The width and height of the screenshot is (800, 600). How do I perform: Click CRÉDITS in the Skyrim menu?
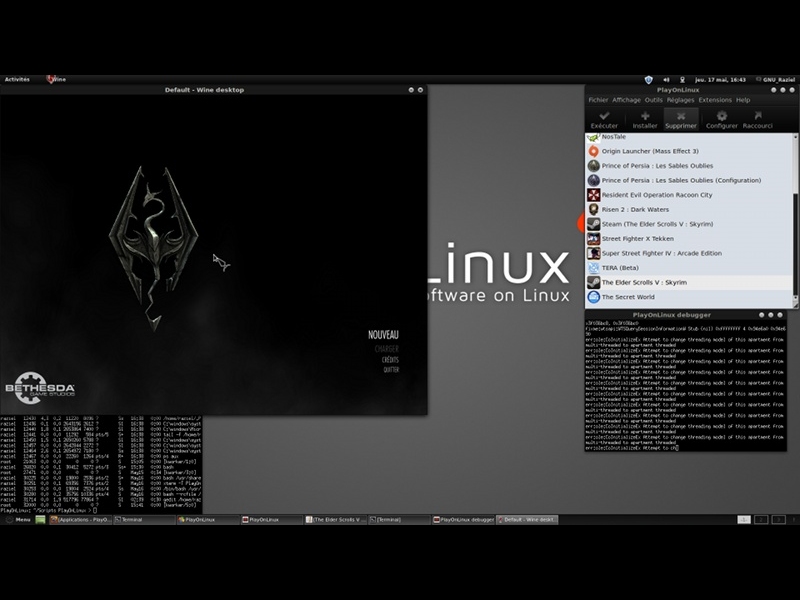tap(389, 359)
